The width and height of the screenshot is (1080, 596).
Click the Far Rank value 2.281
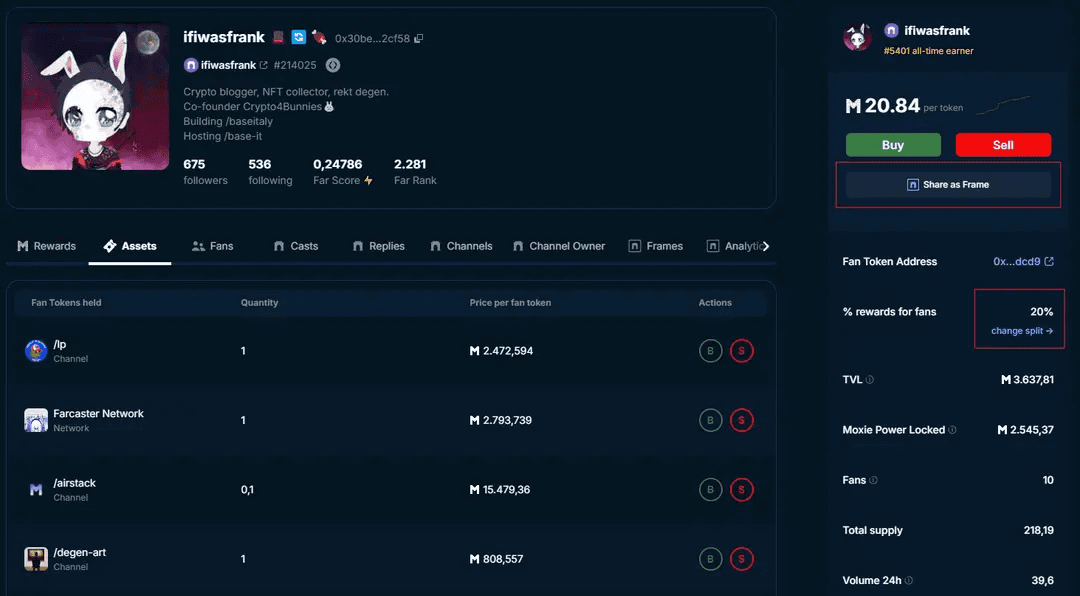coord(410,164)
